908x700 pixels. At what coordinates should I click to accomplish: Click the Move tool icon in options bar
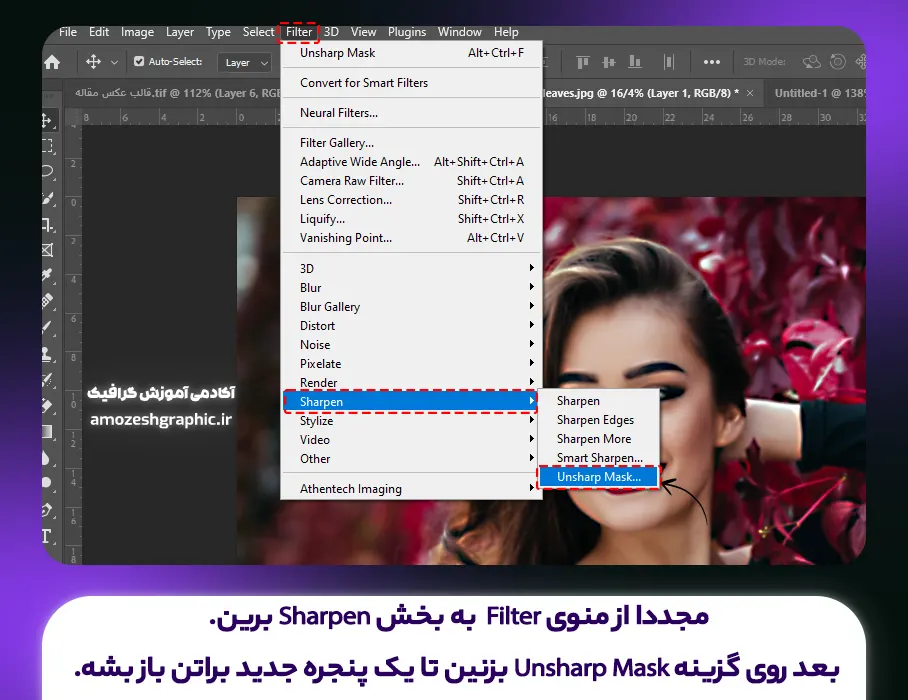click(x=93, y=62)
